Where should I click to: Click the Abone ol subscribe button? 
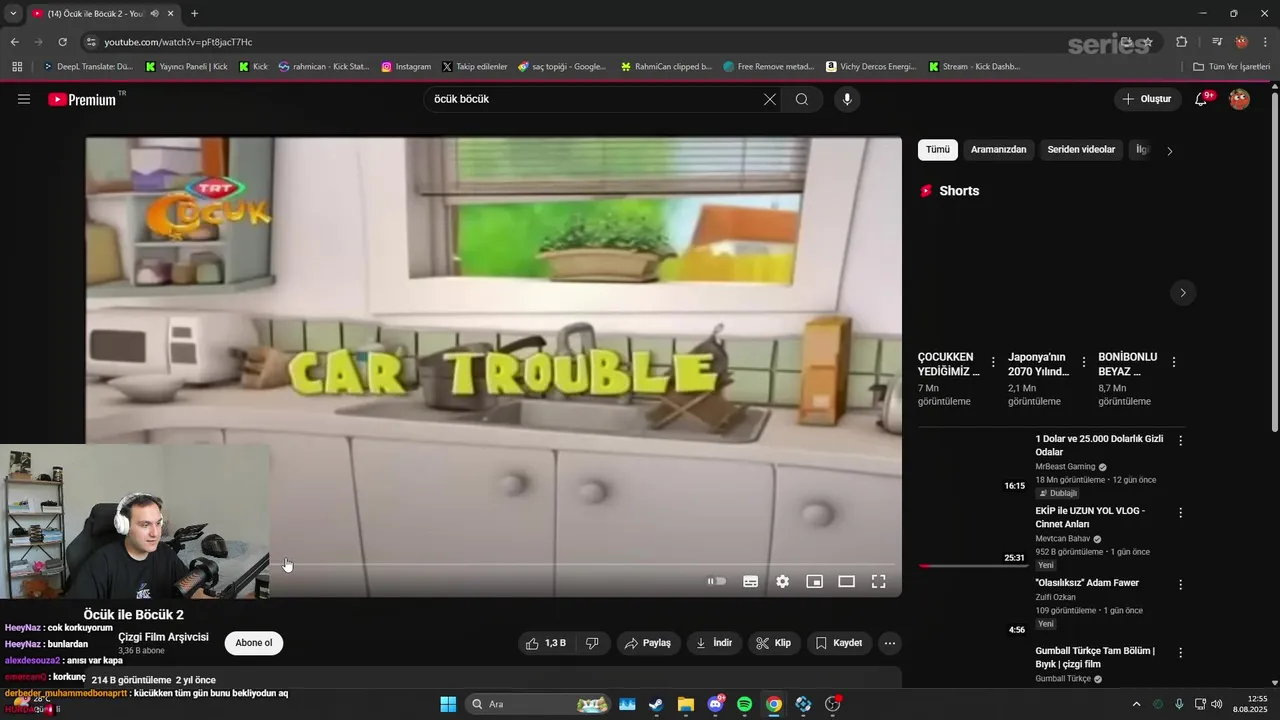(254, 643)
